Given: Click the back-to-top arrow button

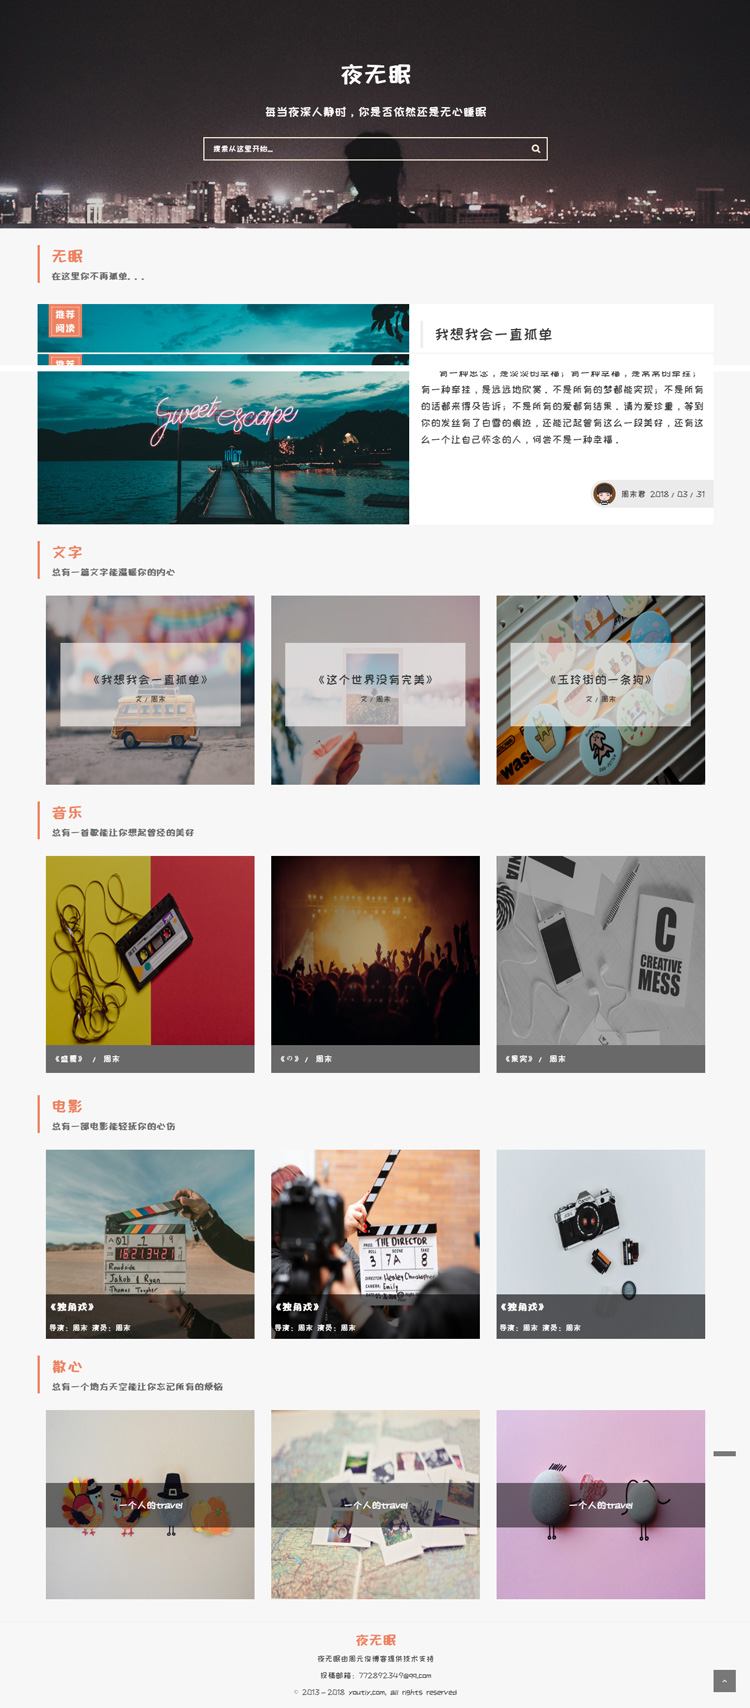Looking at the screenshot, I should 725,1681.
